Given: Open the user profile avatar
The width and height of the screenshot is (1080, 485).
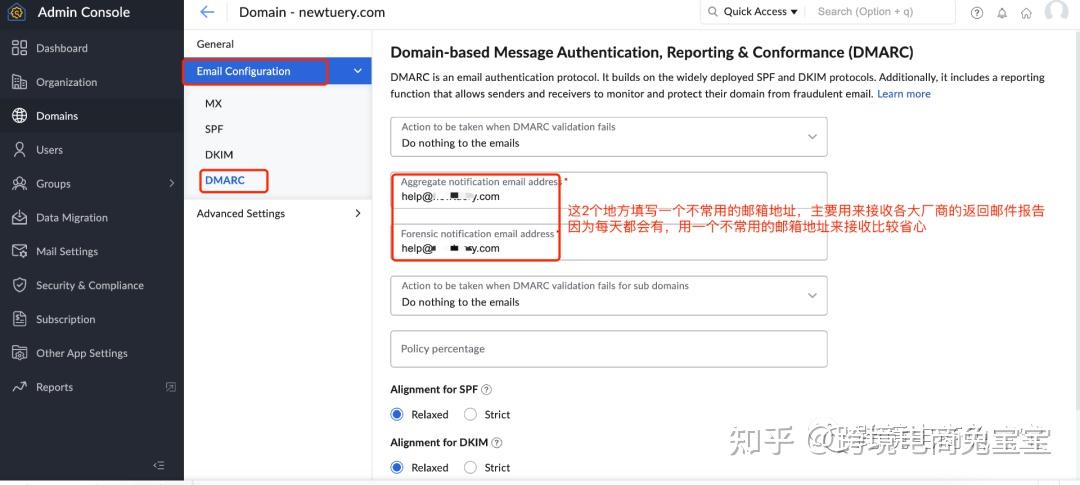Looking at the screenshot, I should (x=1056, y=11).
